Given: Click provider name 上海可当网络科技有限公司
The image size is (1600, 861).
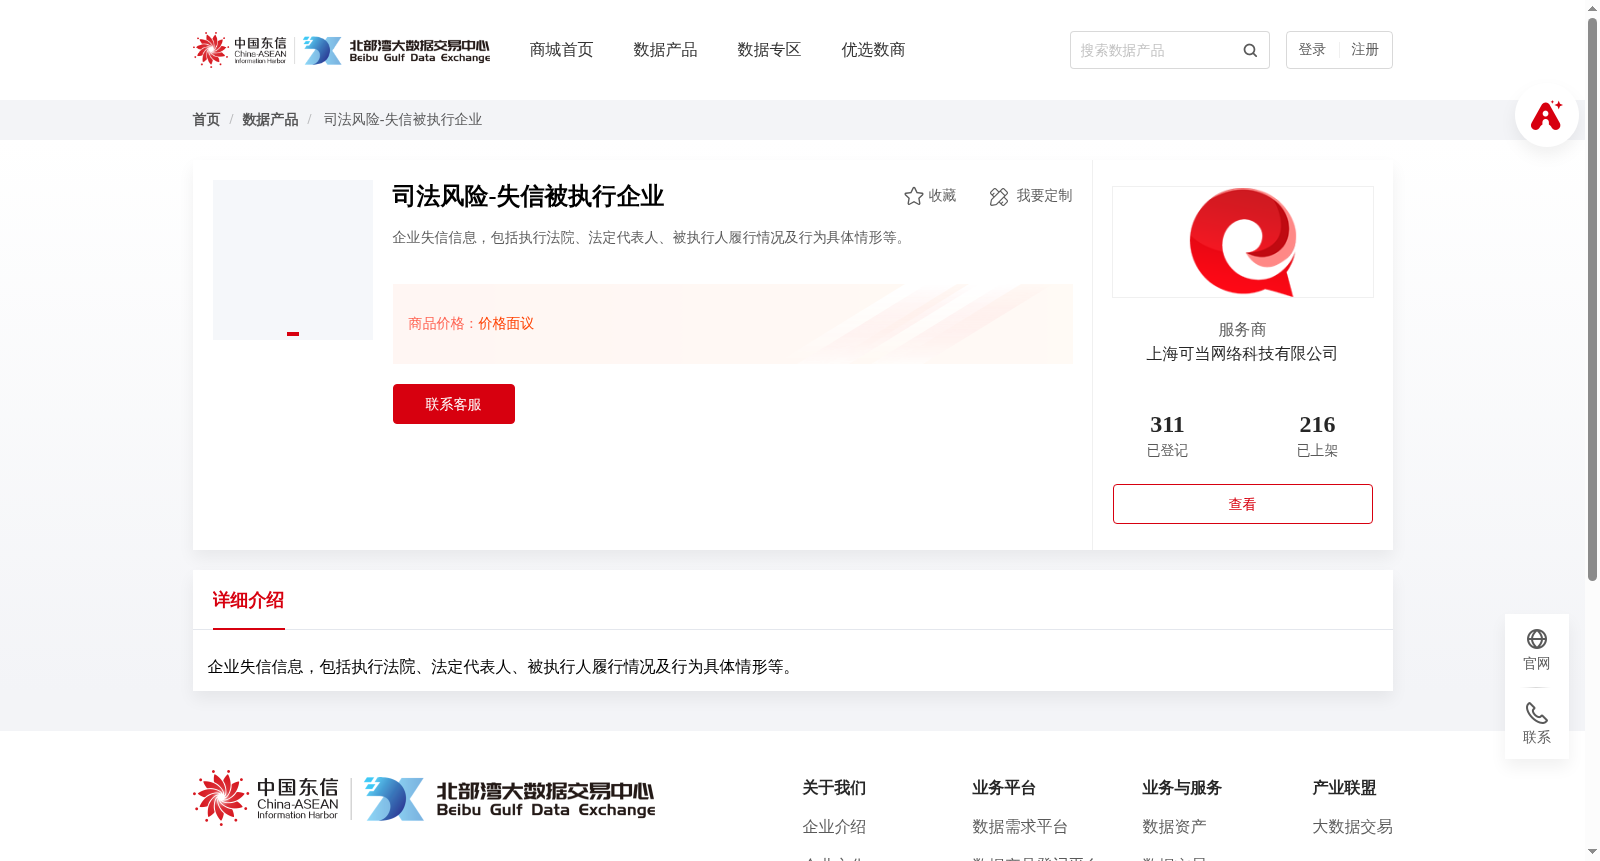Looking at the screenshot, I should click(1242, 354).
